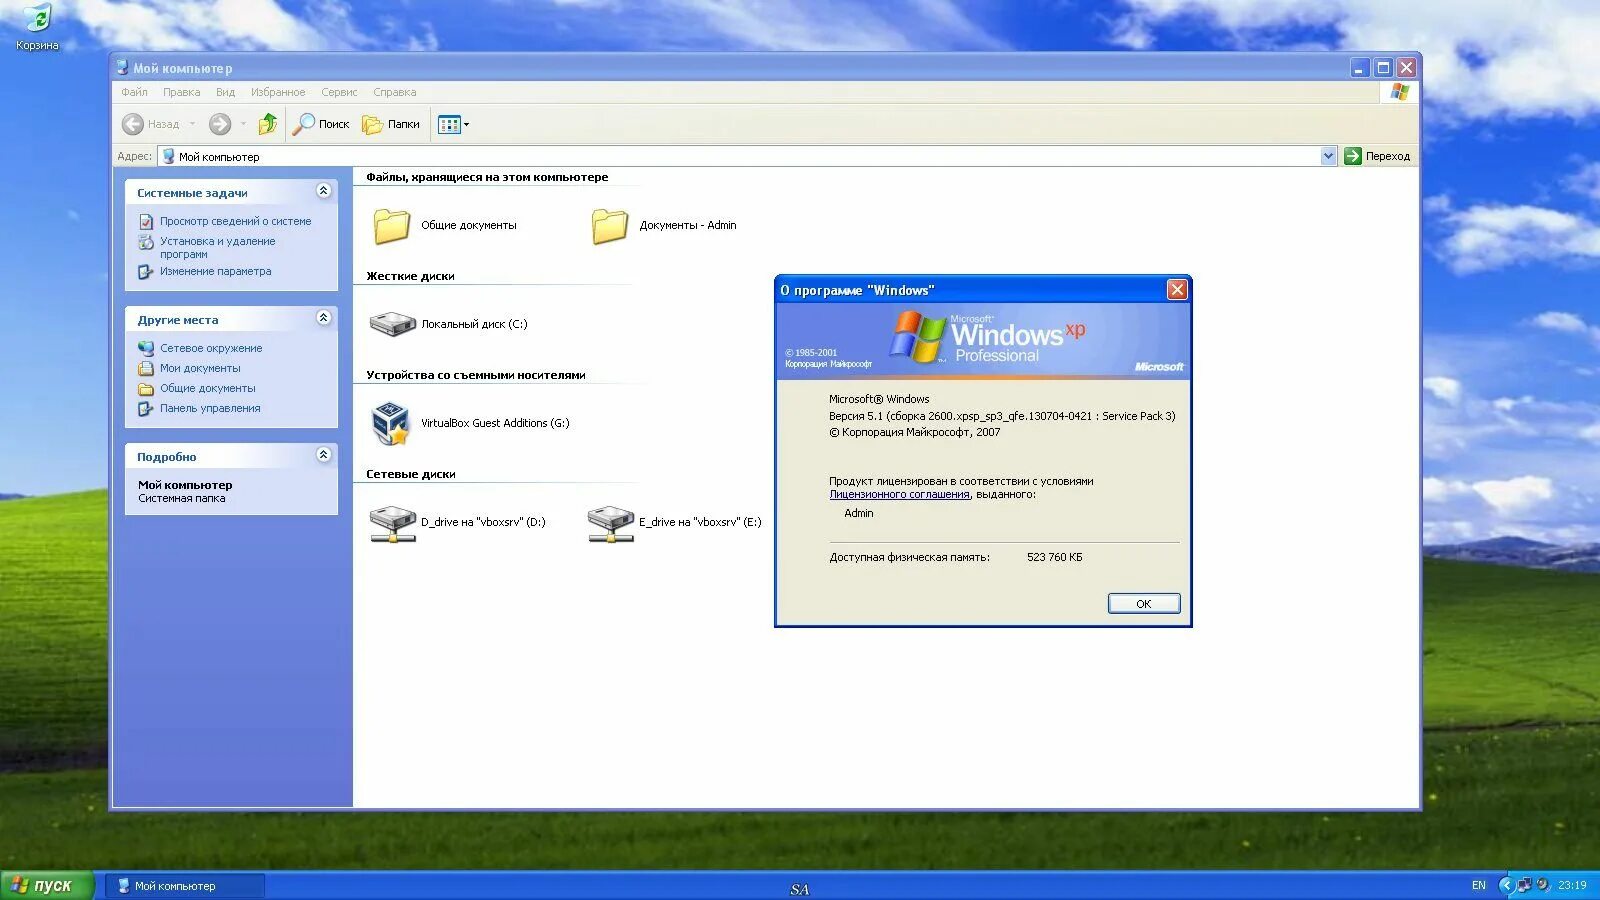
Task: Open Forward button history dropdown arrow
Action: point(243,124)
